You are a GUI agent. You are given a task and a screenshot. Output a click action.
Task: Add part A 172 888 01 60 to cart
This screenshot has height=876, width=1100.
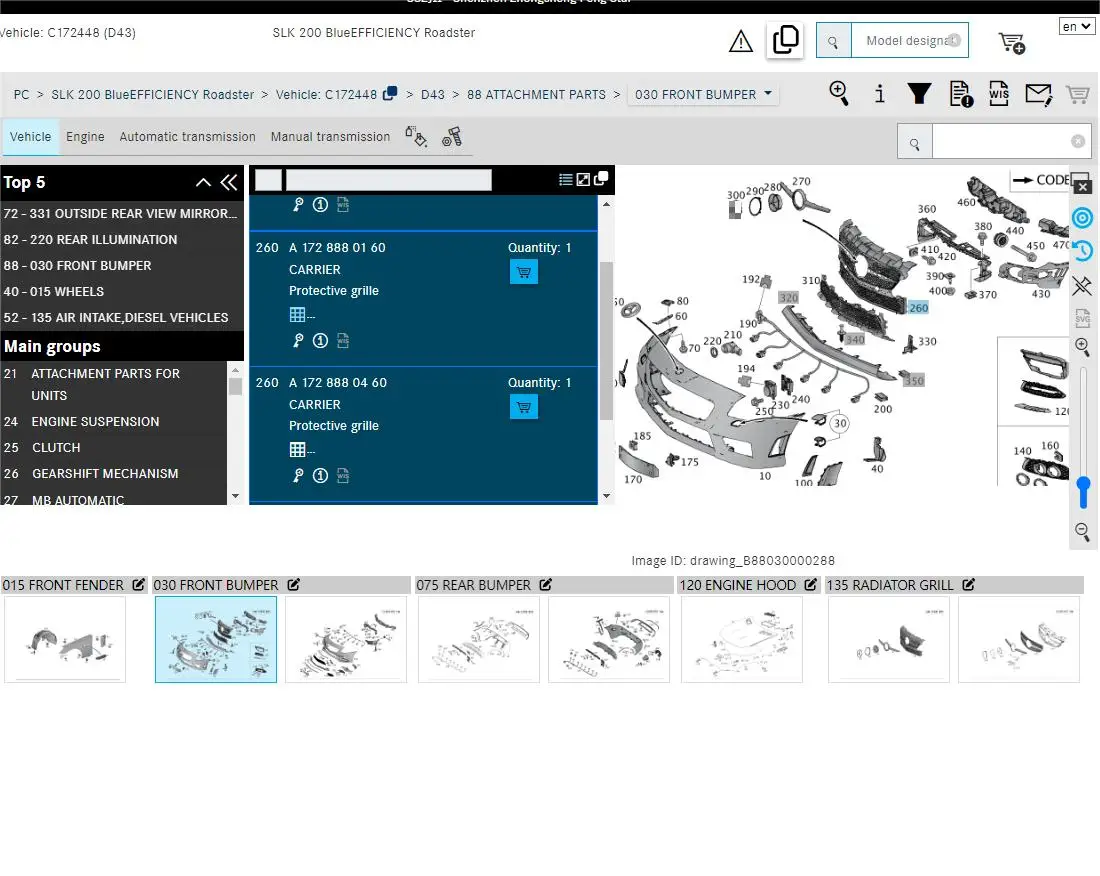[x=523, y=271]
